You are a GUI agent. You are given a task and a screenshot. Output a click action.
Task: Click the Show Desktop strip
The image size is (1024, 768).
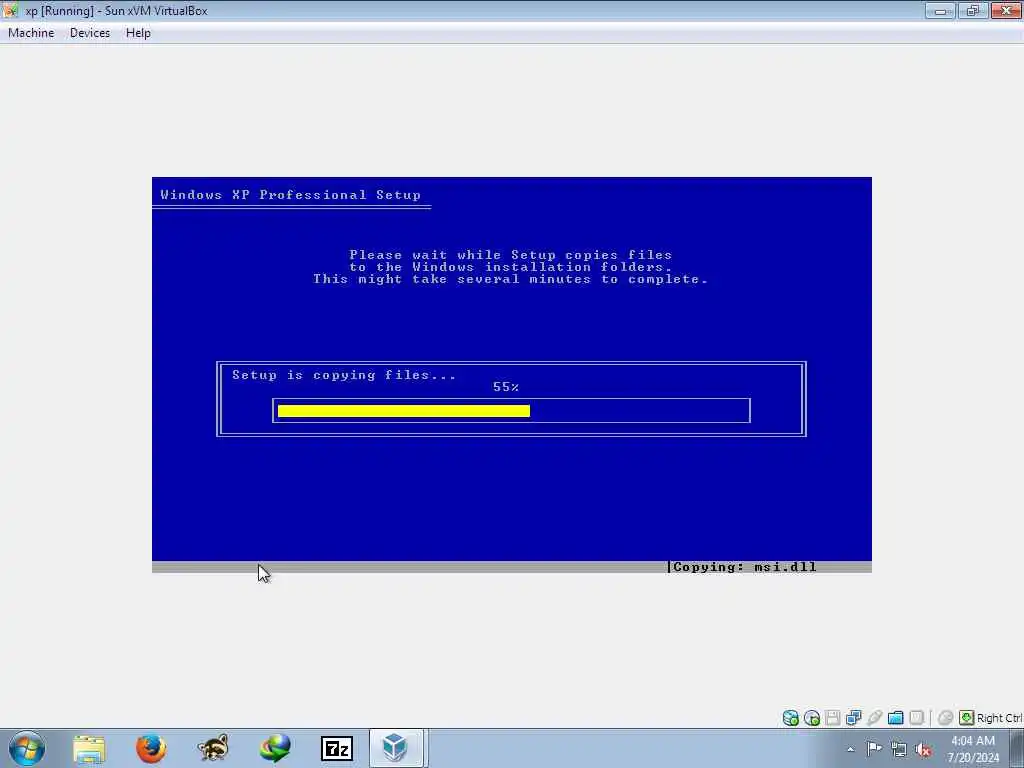(x=1017, y=748)
